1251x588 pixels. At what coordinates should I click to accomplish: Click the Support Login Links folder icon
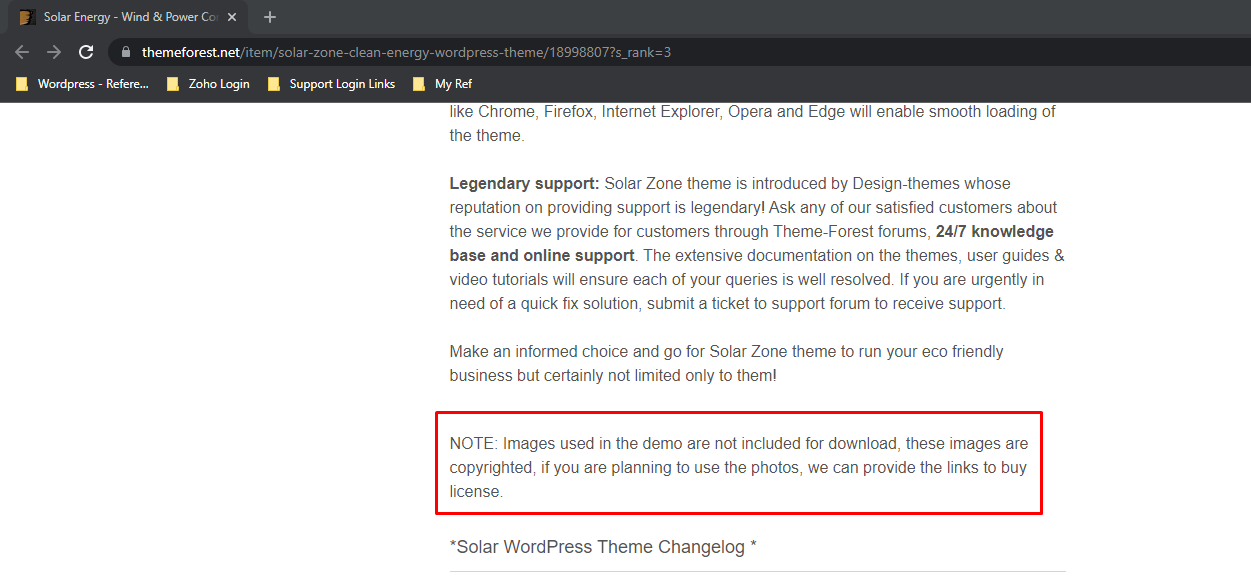coord(274,84)
